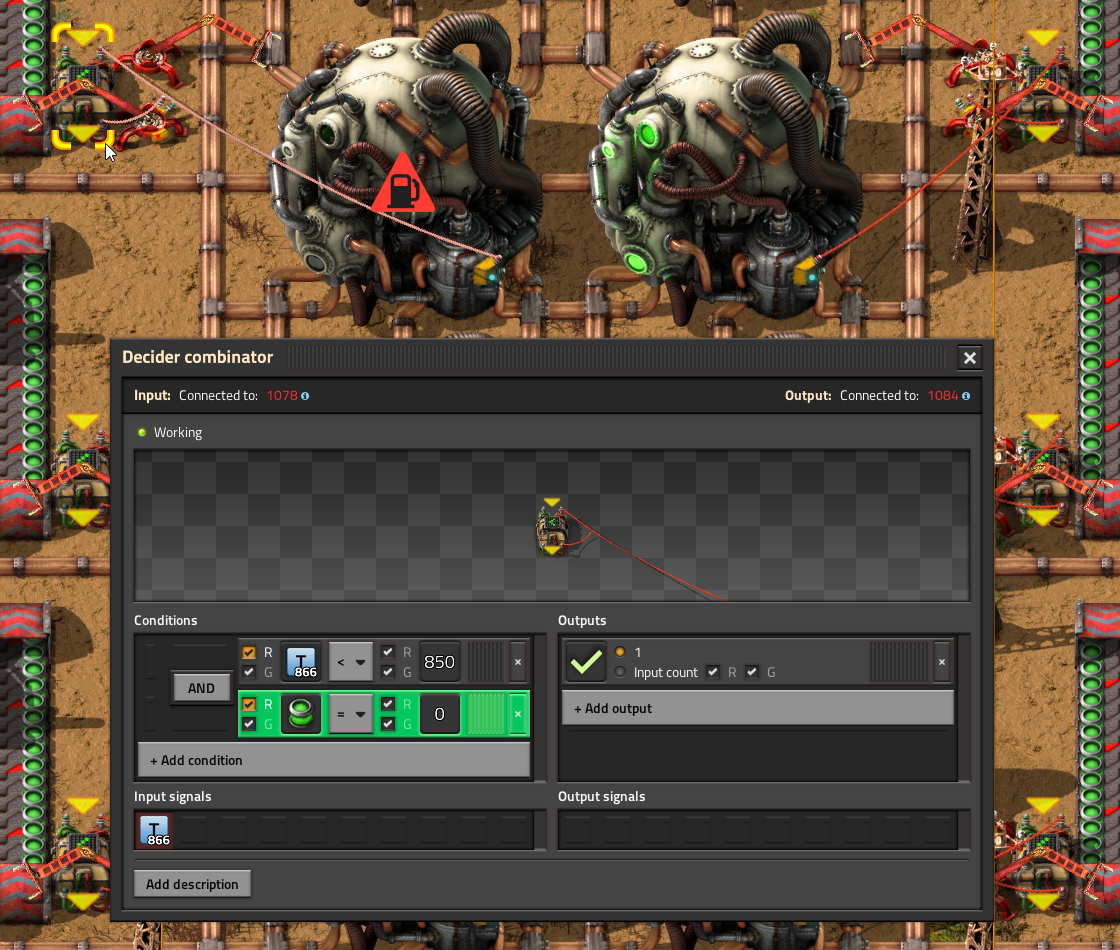1120x950 pixels.
Task: Click the T signal icon in first condition
Action: [301, 662]
